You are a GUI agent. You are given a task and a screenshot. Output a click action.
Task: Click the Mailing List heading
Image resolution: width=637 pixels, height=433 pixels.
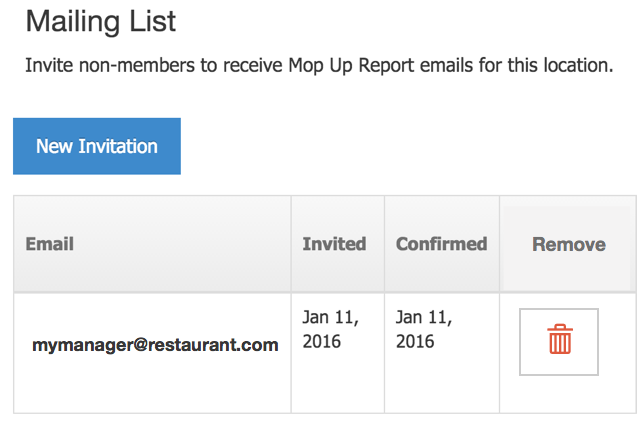click(101, 21)
